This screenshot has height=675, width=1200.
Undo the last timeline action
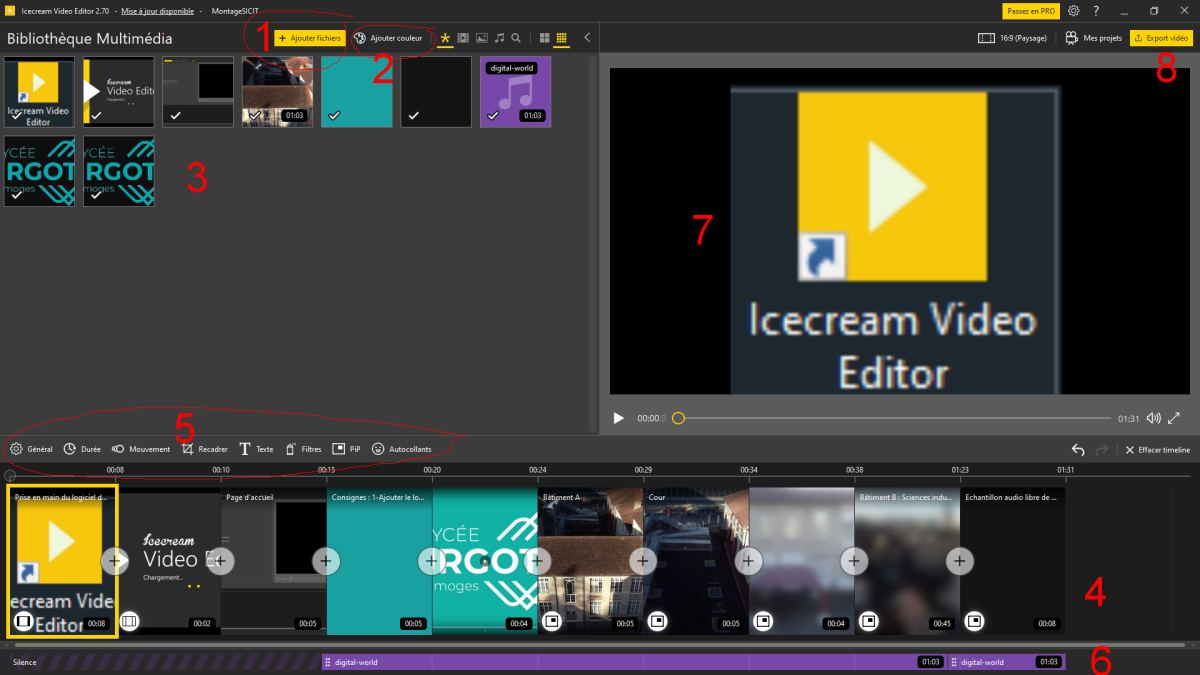(x=1078, y=450)
